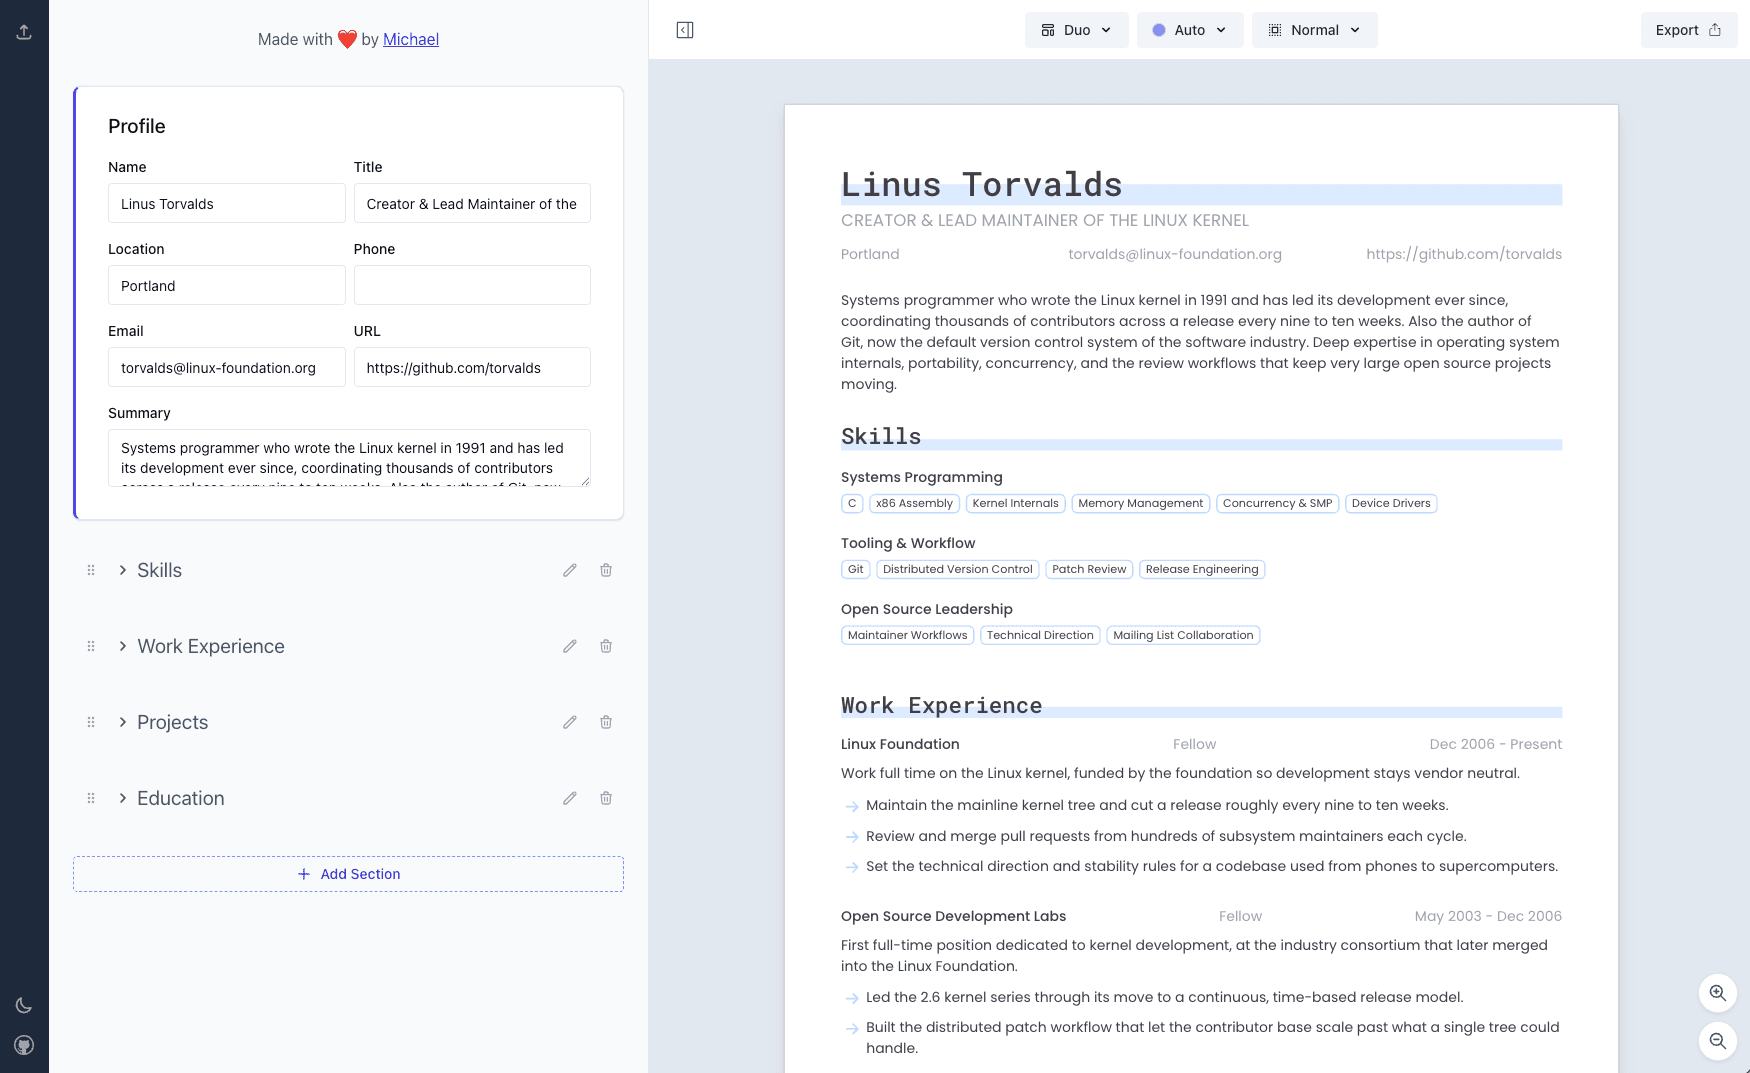
Task: Click the URL input field
Action: [x=472, y=367]
